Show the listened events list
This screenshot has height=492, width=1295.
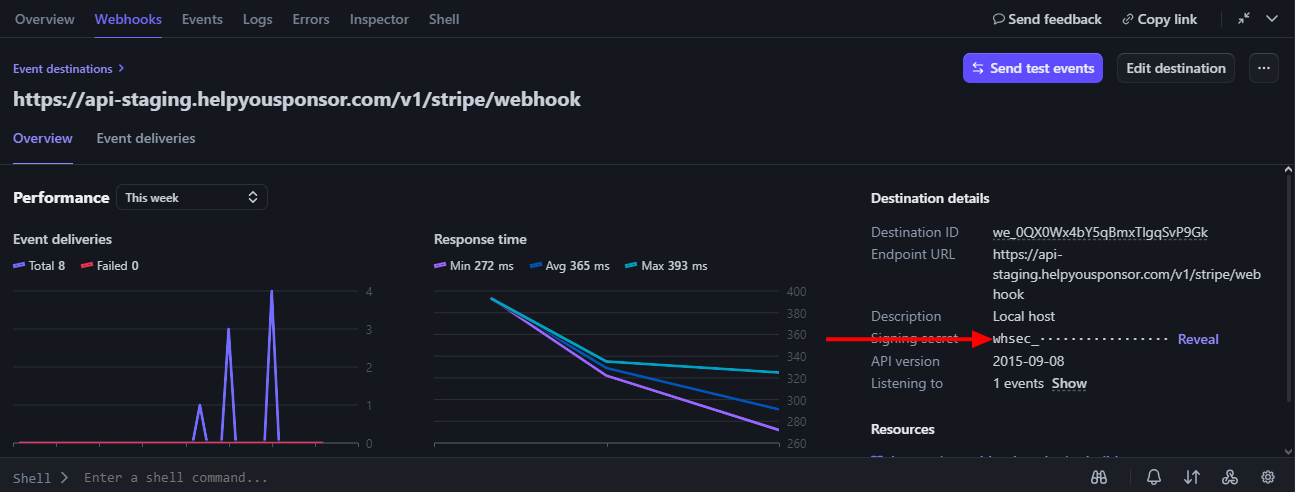pyautogui.click(x=1069, y=383)
